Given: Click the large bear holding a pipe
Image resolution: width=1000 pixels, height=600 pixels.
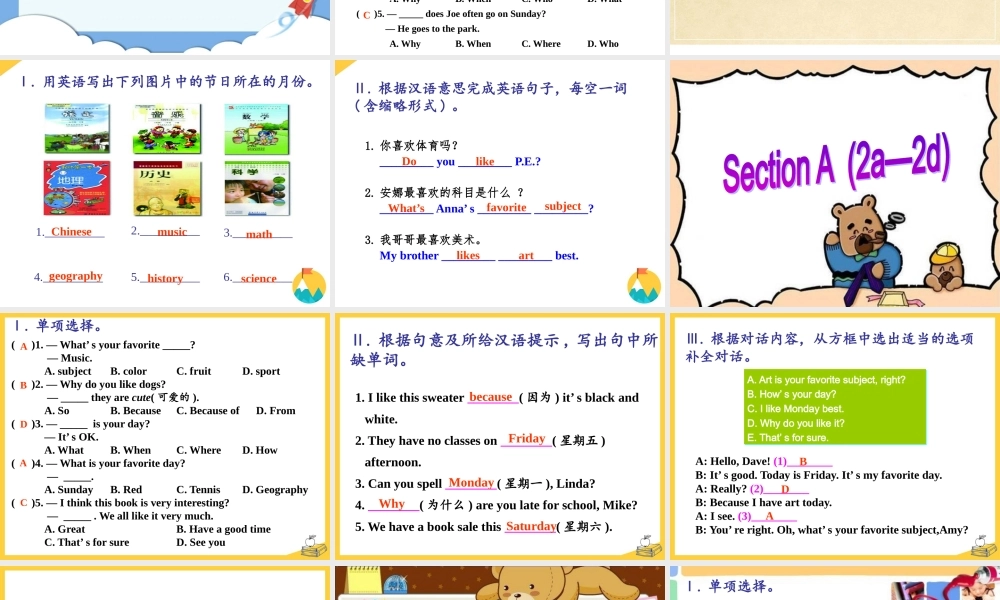Looking at the screenshot, I should [863, 250].
